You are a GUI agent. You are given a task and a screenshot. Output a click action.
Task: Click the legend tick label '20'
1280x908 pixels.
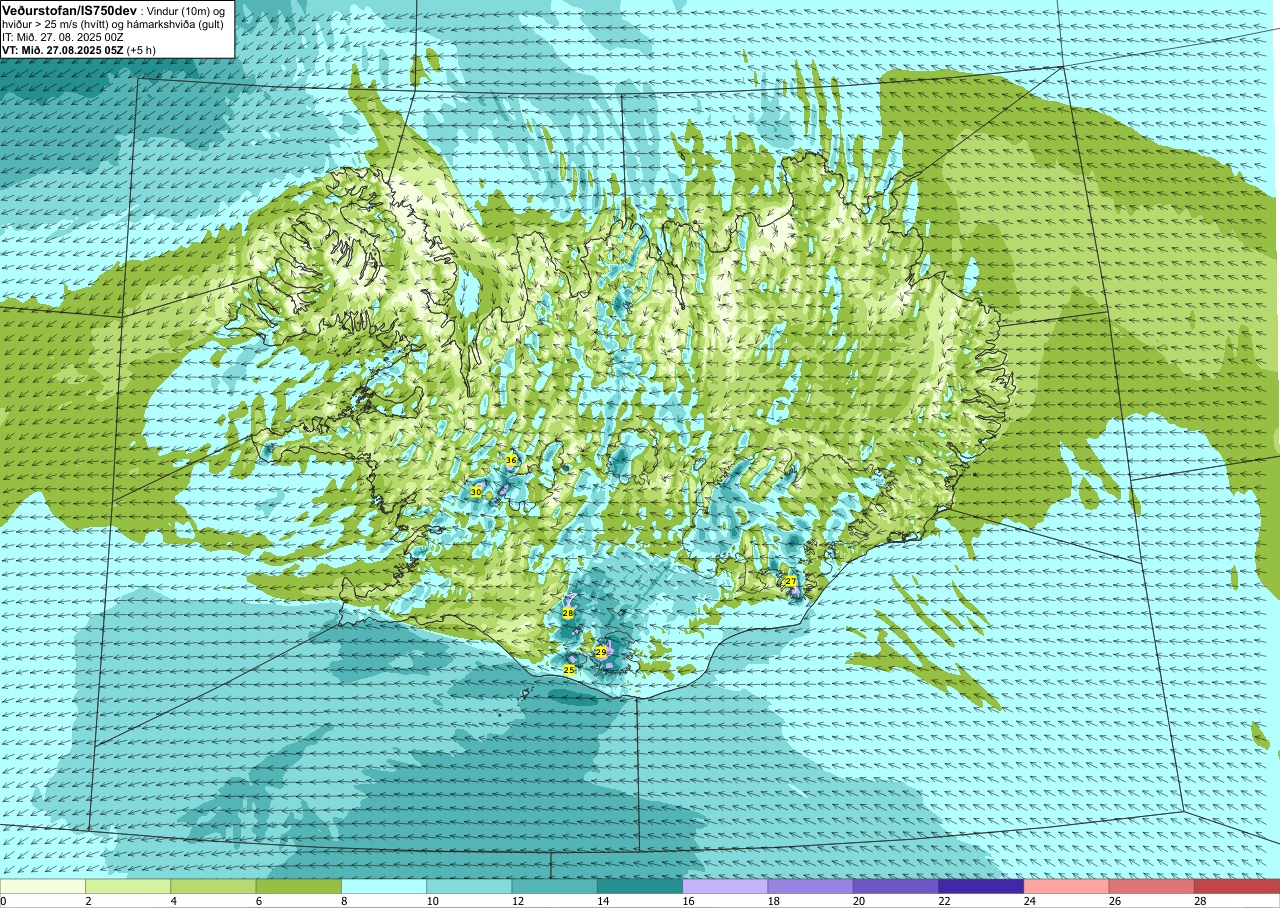click(857, 901)
